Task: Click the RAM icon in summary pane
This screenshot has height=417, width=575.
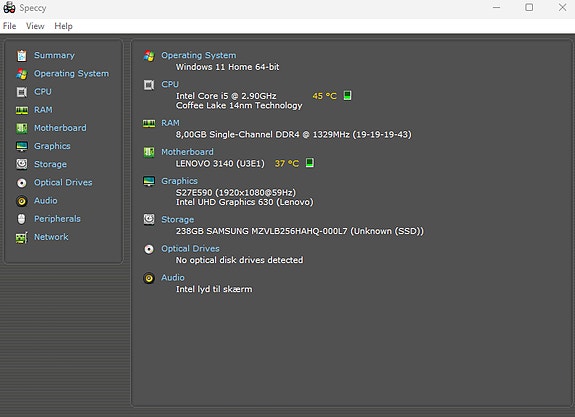Action: pyautogui.click(x=149, y=123)
